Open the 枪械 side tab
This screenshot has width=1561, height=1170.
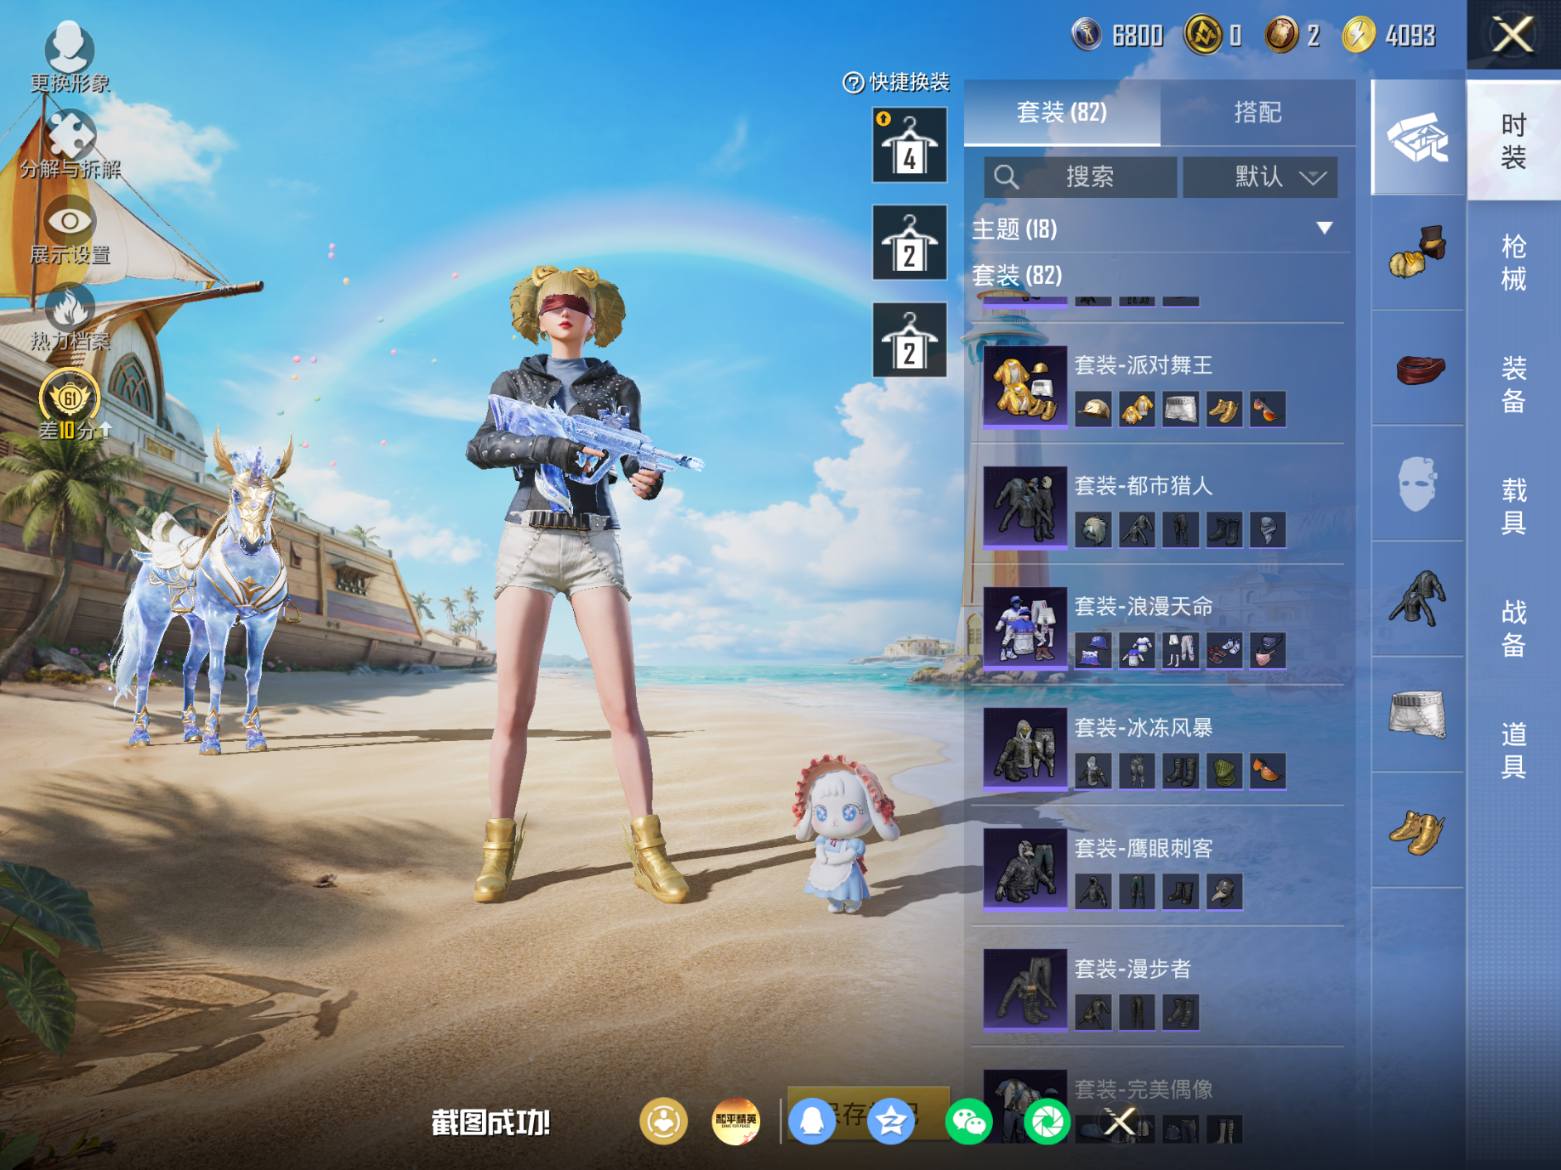[1513, 262]
